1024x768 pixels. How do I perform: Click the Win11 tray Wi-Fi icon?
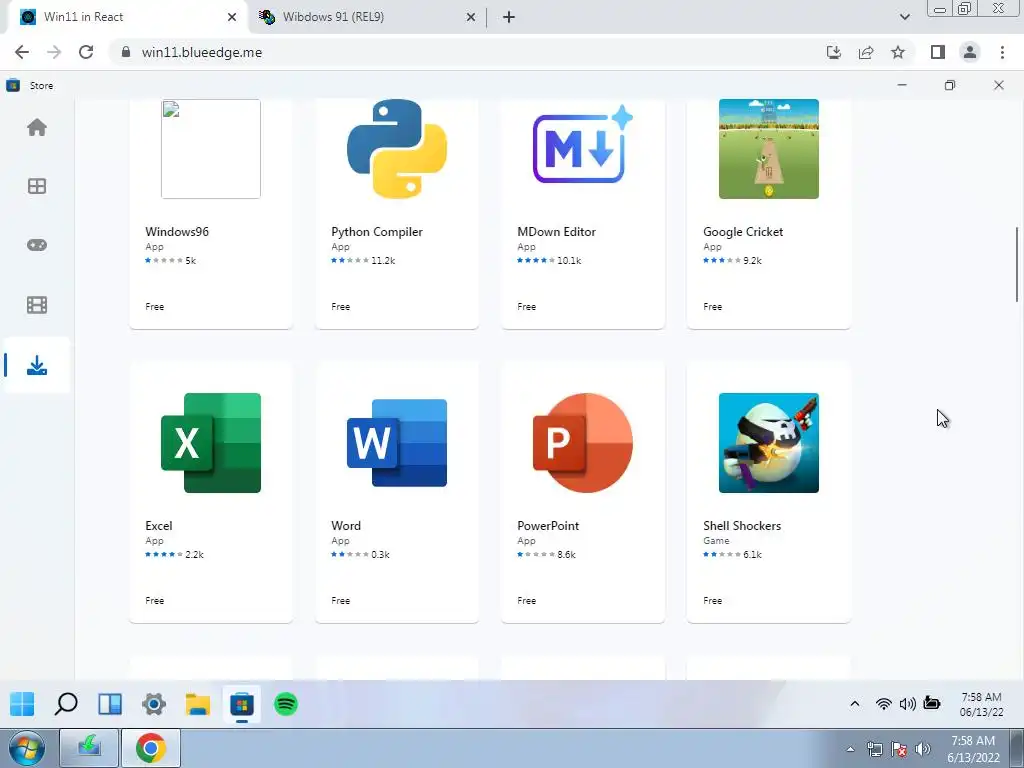884,703
